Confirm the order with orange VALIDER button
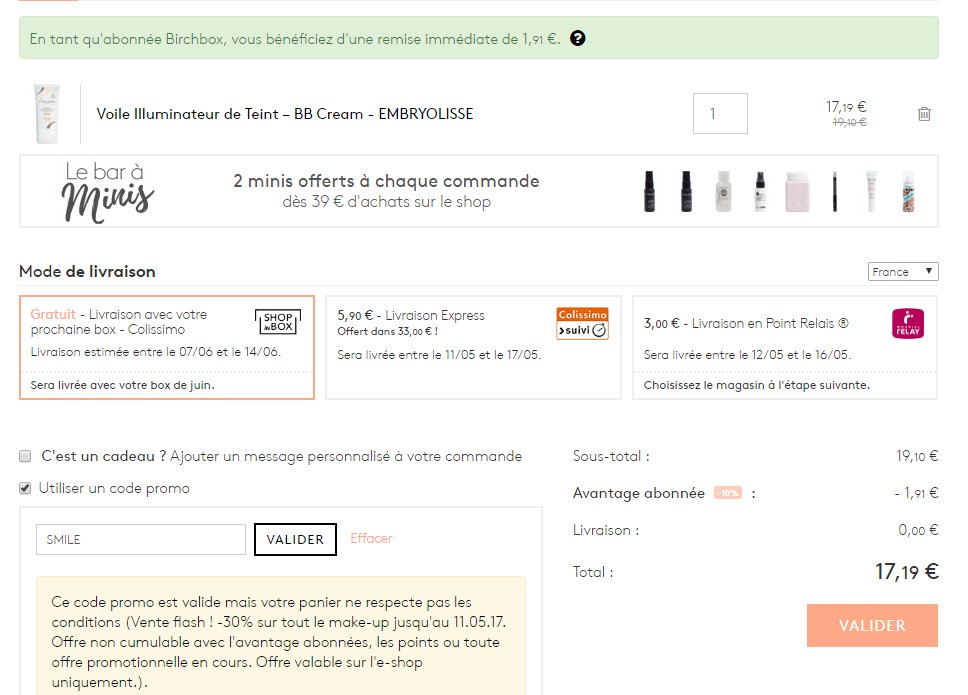Viewport: 968px width, 695px height. click(872, 625)
